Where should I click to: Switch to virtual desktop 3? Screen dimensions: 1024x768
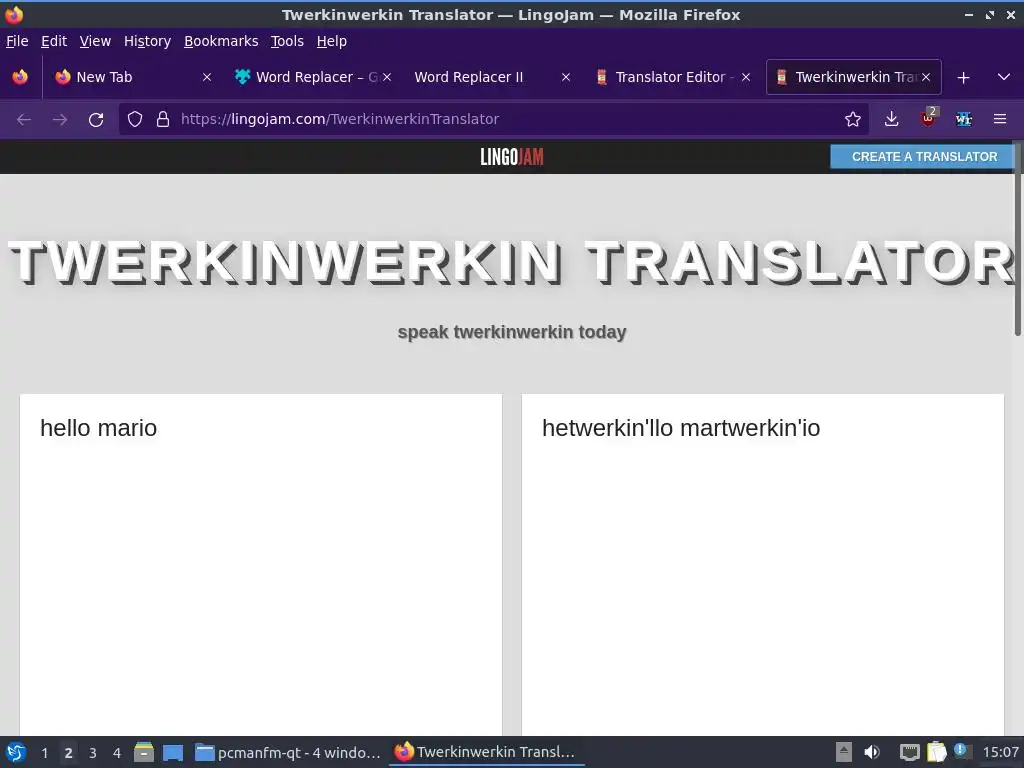click(x=93, y=753)
